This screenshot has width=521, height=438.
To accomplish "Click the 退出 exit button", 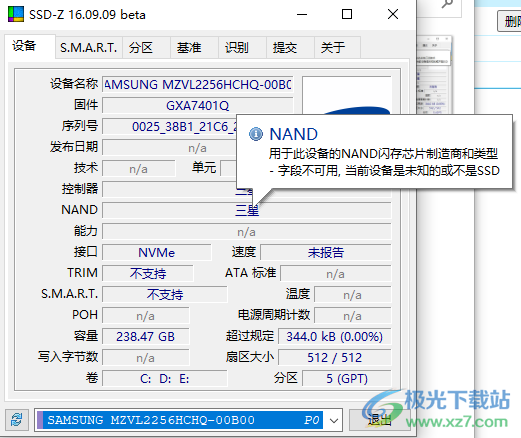I will pyautogui.click(x=379, y=420).
